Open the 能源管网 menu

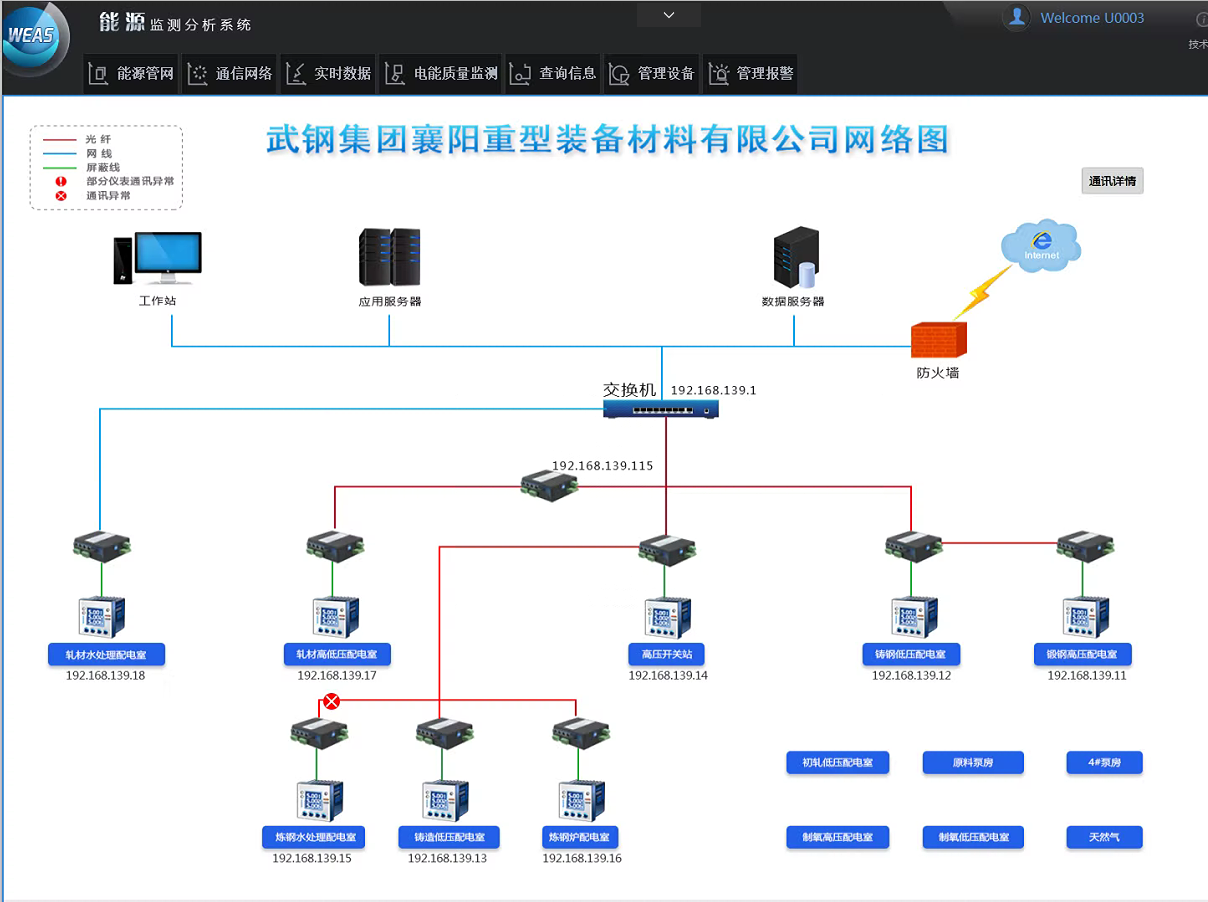132,74
